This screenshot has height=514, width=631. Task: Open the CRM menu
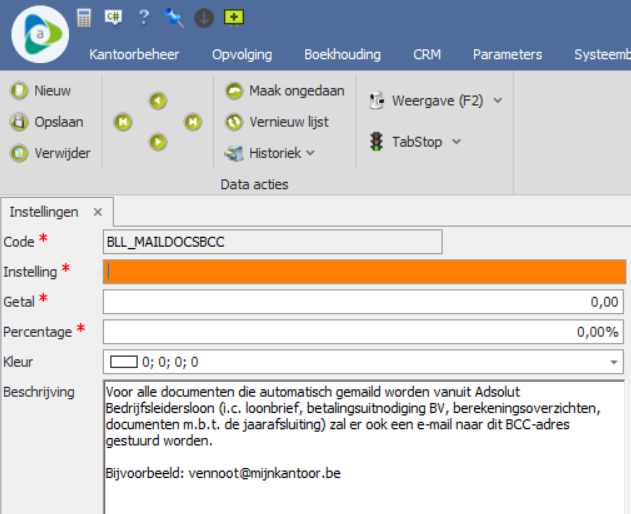(427, 54)
